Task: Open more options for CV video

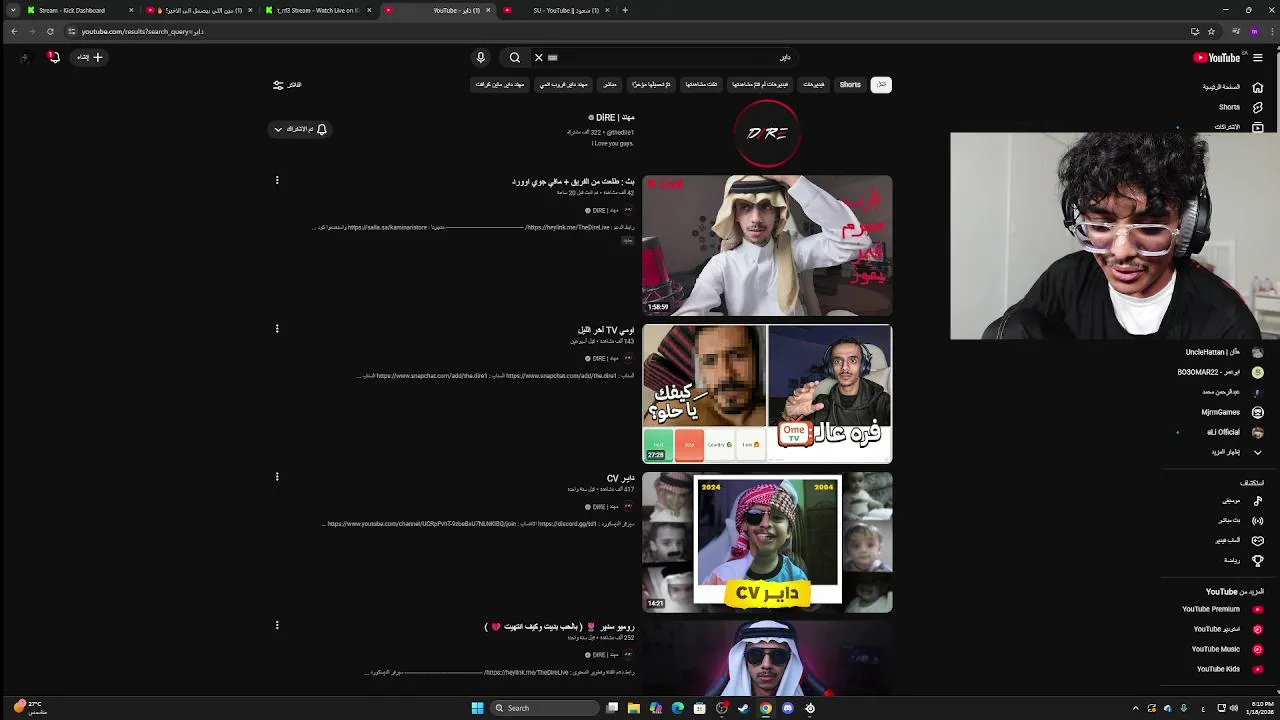Action: [x=277, y=477]
